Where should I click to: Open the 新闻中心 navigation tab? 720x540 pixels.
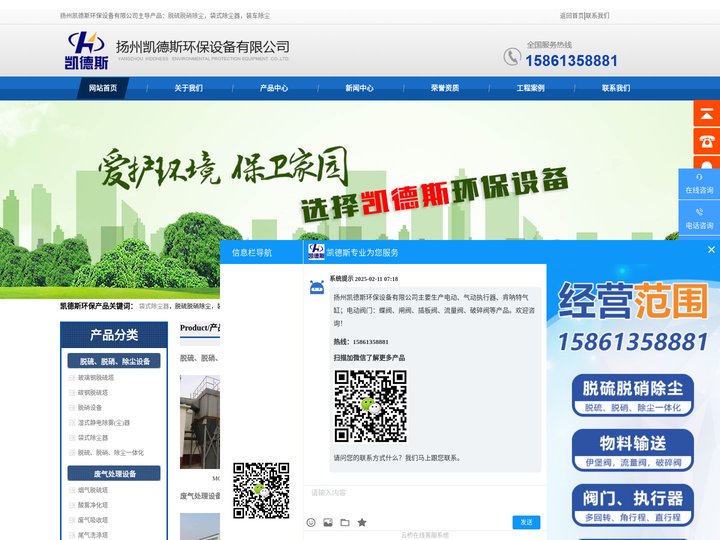[x=360, y=88]
